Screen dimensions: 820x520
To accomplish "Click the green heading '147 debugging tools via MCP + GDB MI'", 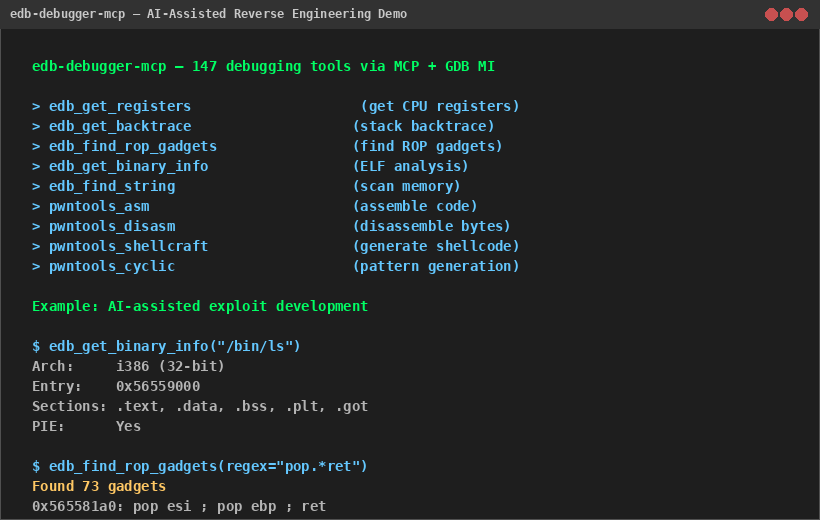I will click(343, 66).
